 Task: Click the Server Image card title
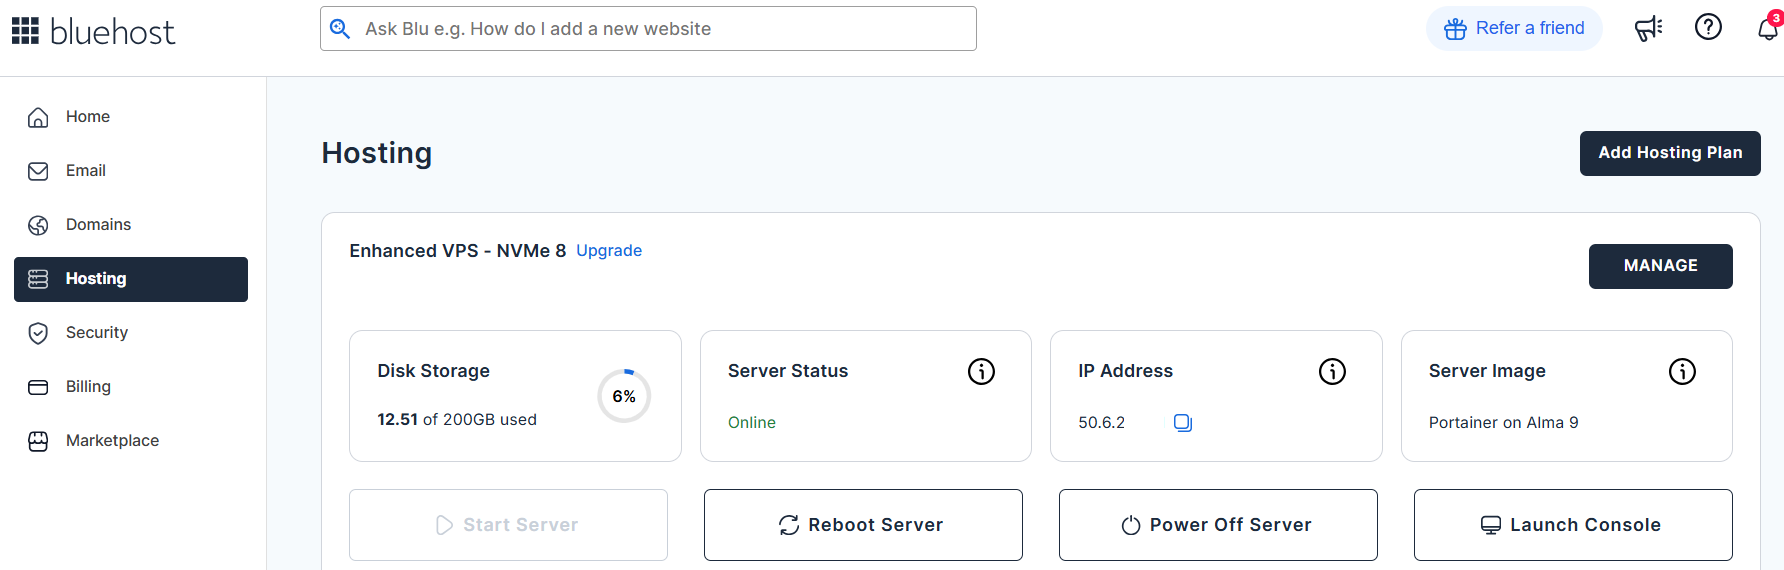point(1487,371)
